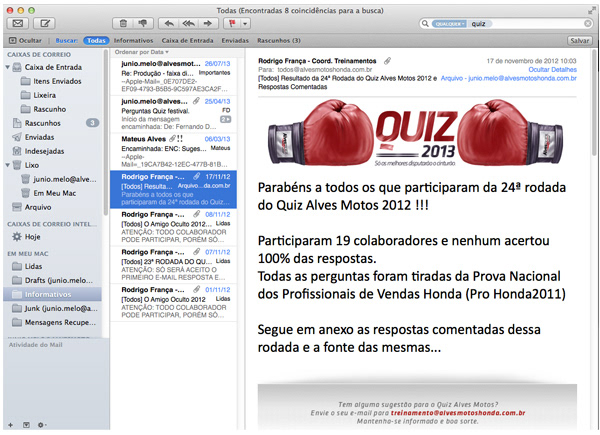Open the Junk (junio.melo@a... folder
This screenshot has height=435, width=600.
coord(53,308)
